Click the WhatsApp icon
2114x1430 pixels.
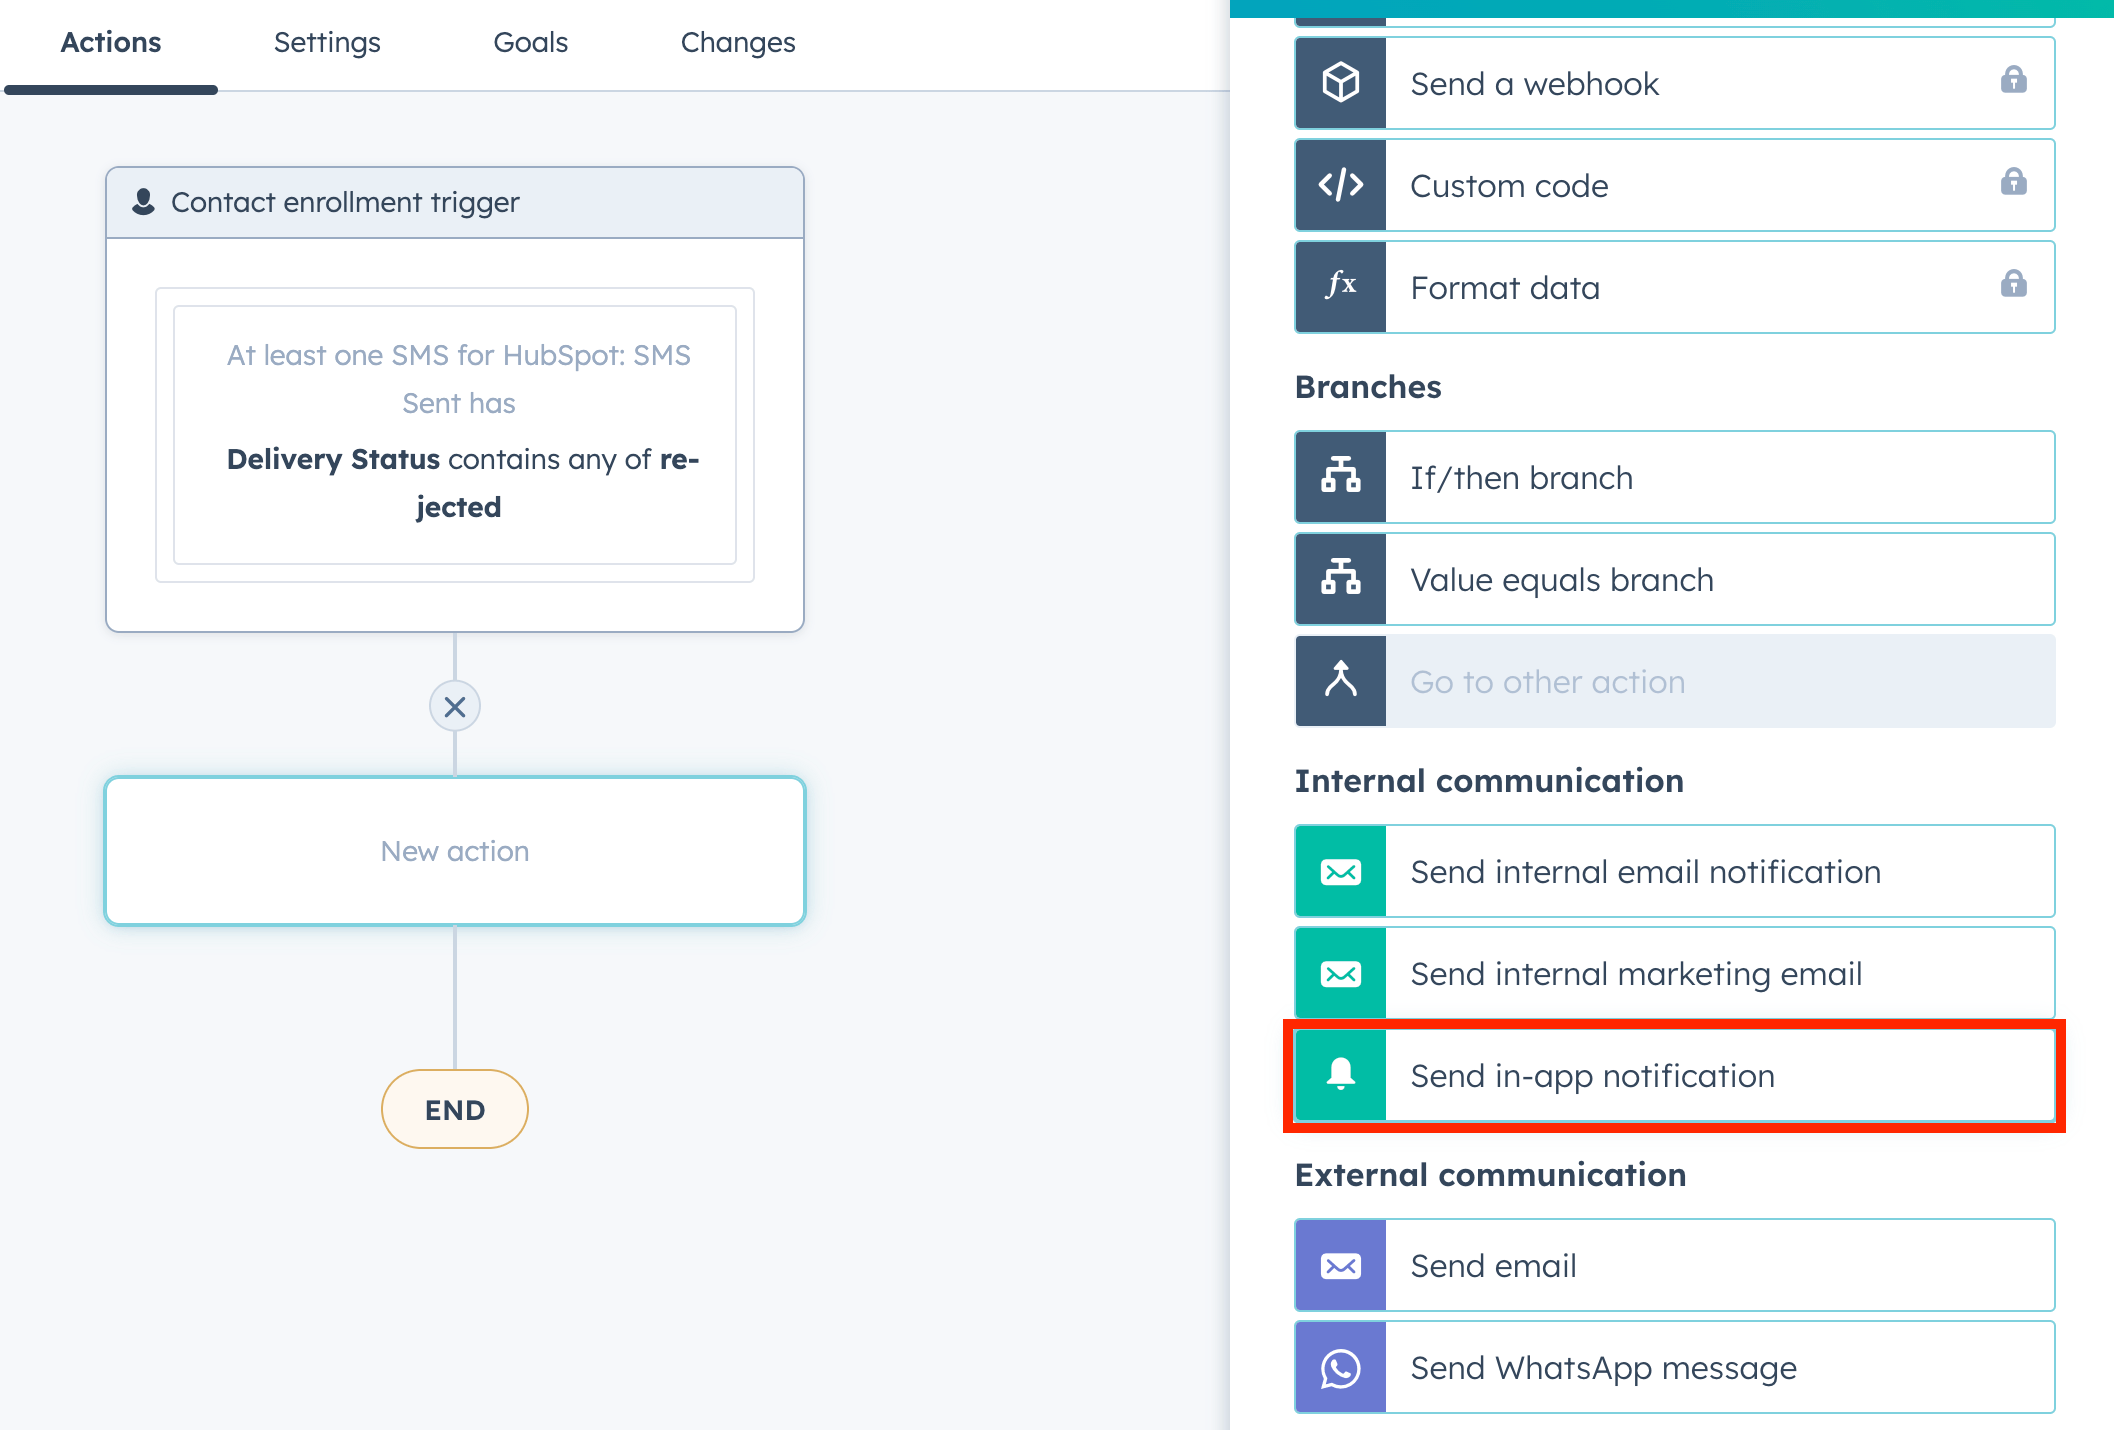[1340, 1367]
